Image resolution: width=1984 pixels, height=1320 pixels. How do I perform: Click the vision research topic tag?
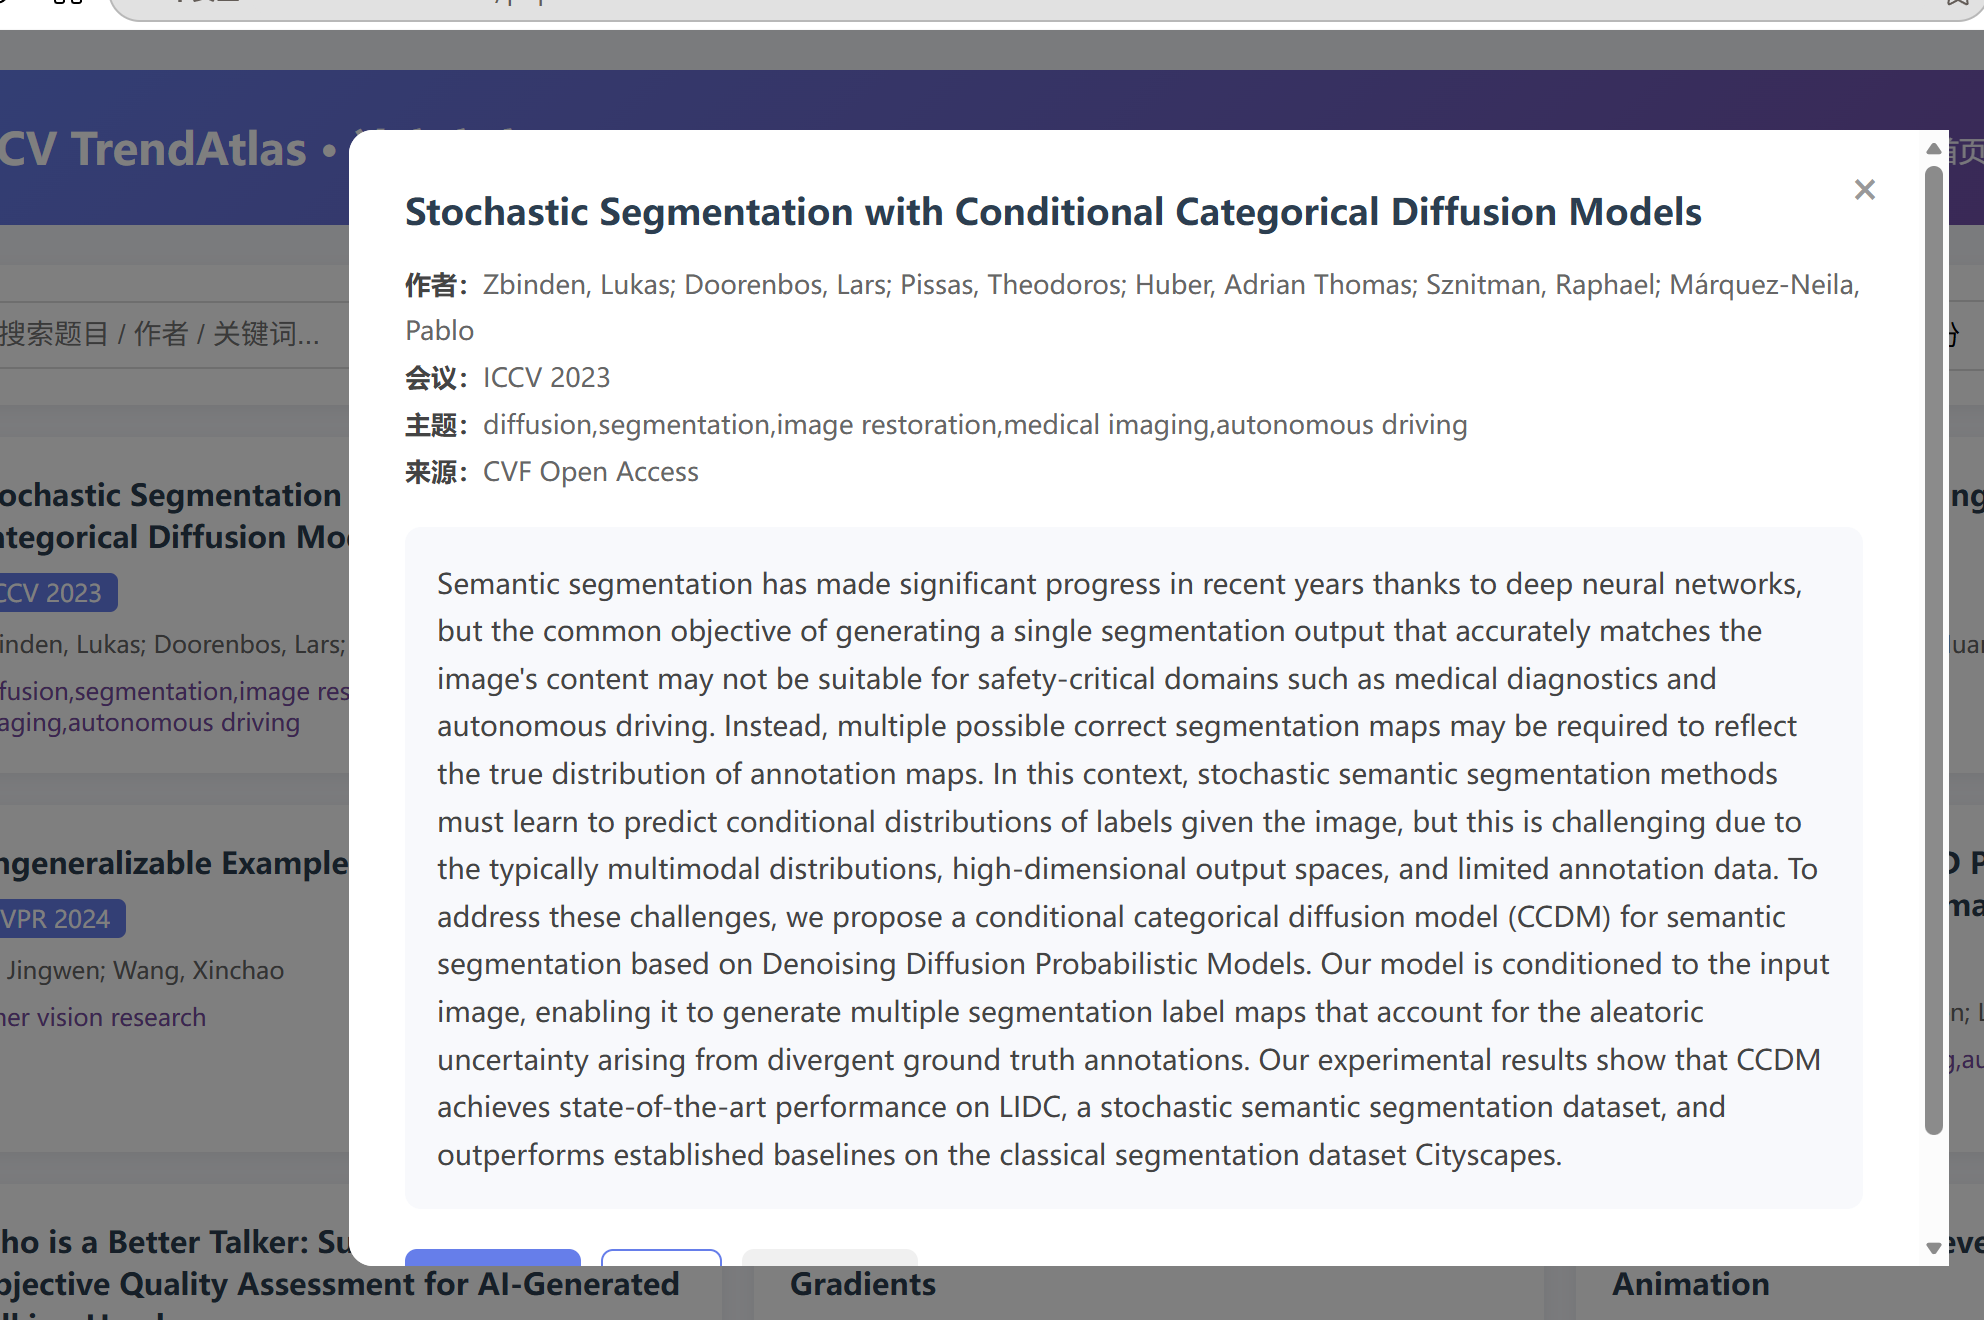(x=103, y=1017)
